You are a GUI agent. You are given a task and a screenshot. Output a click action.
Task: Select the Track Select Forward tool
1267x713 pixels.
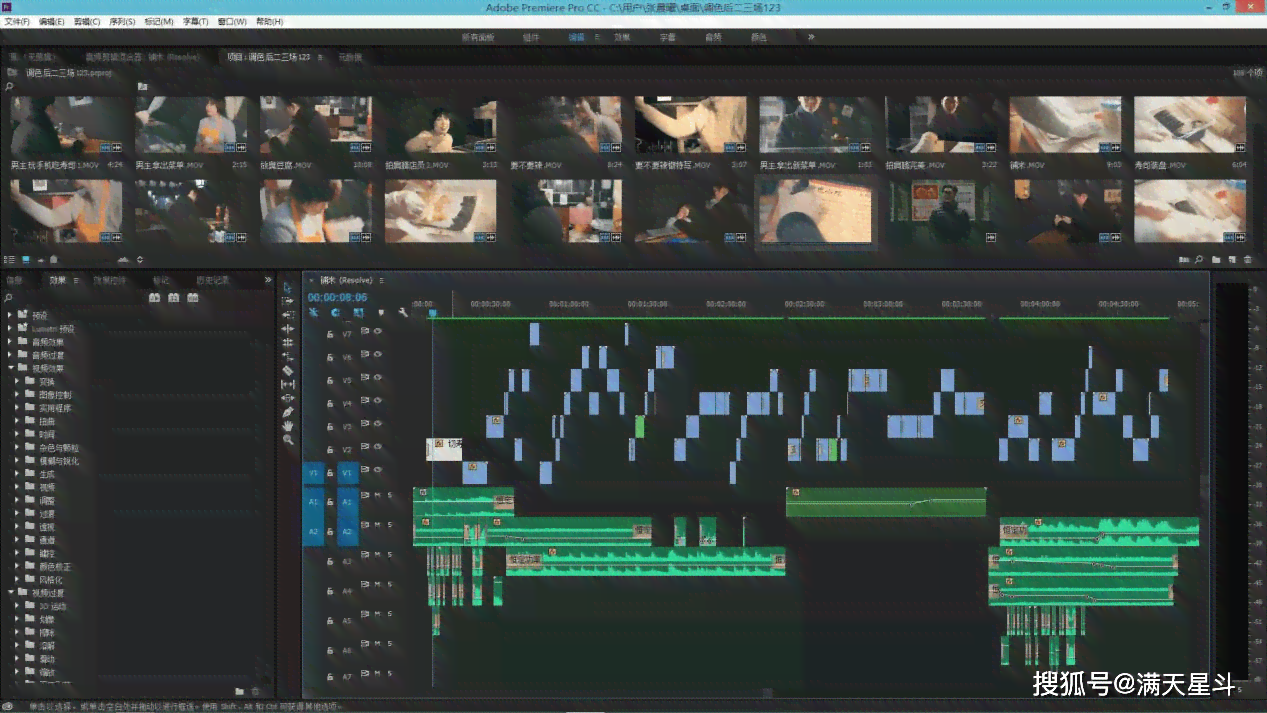288,301
